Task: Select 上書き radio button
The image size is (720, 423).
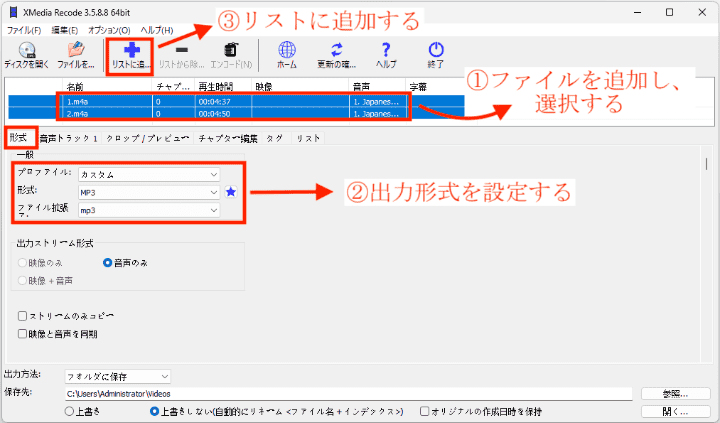Action: click(69, 411)
